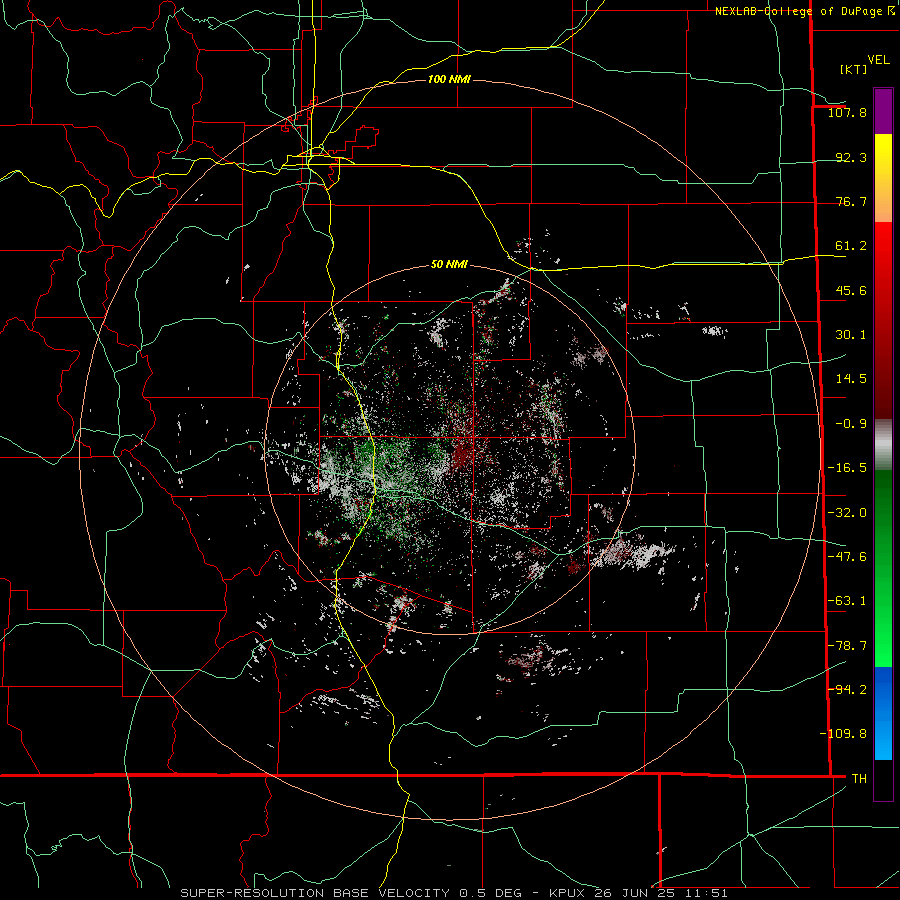Click the [KT] units label
Screen dimensions: 900x900
pyautogui.click(x=853, y=69)
